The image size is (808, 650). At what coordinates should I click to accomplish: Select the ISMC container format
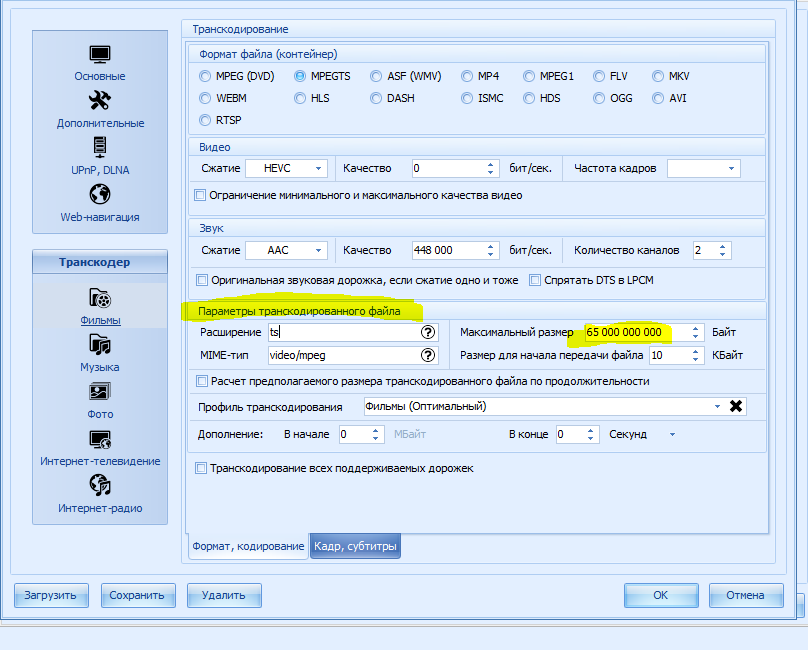point(467,98)
